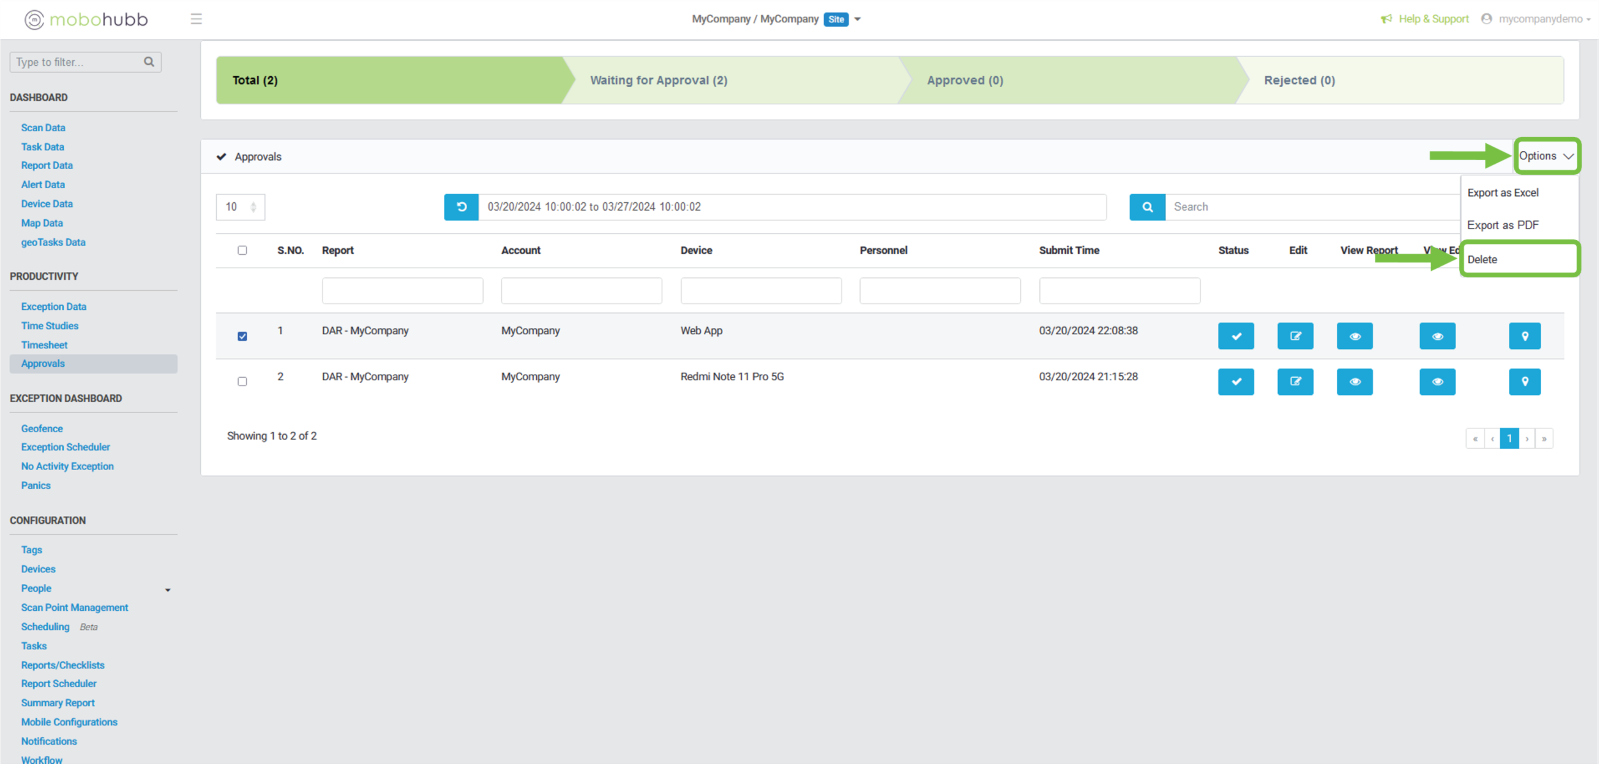This screenshot has width=1600, height=764.
Task: Select Delete from the Options menu
Action: 1482,260
